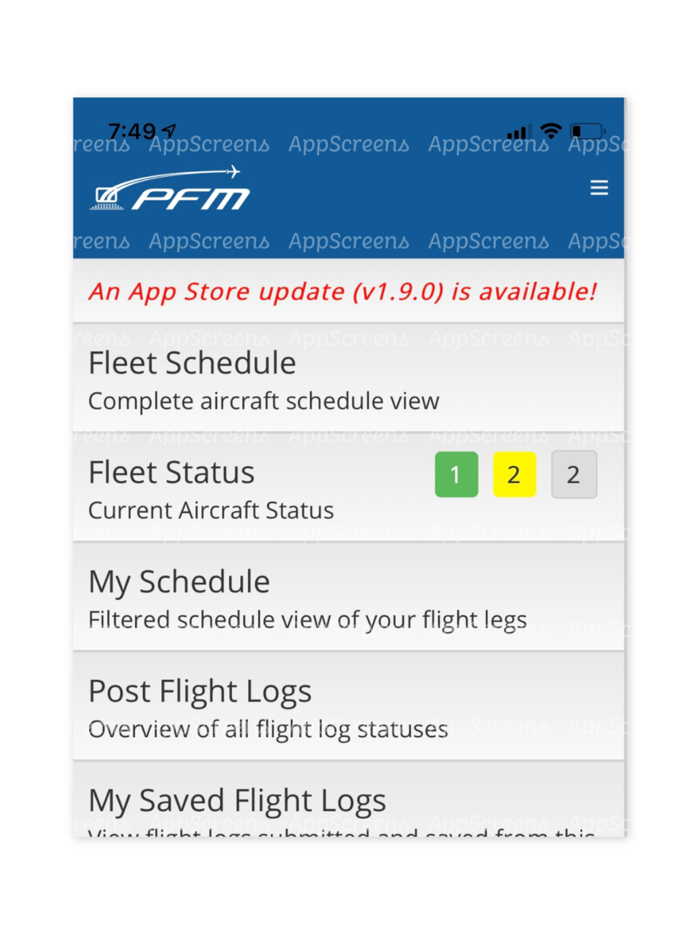Viewport: 700px width, 934px height.
Task: Click the App Store update notification banner
Action: pos(343,292)
